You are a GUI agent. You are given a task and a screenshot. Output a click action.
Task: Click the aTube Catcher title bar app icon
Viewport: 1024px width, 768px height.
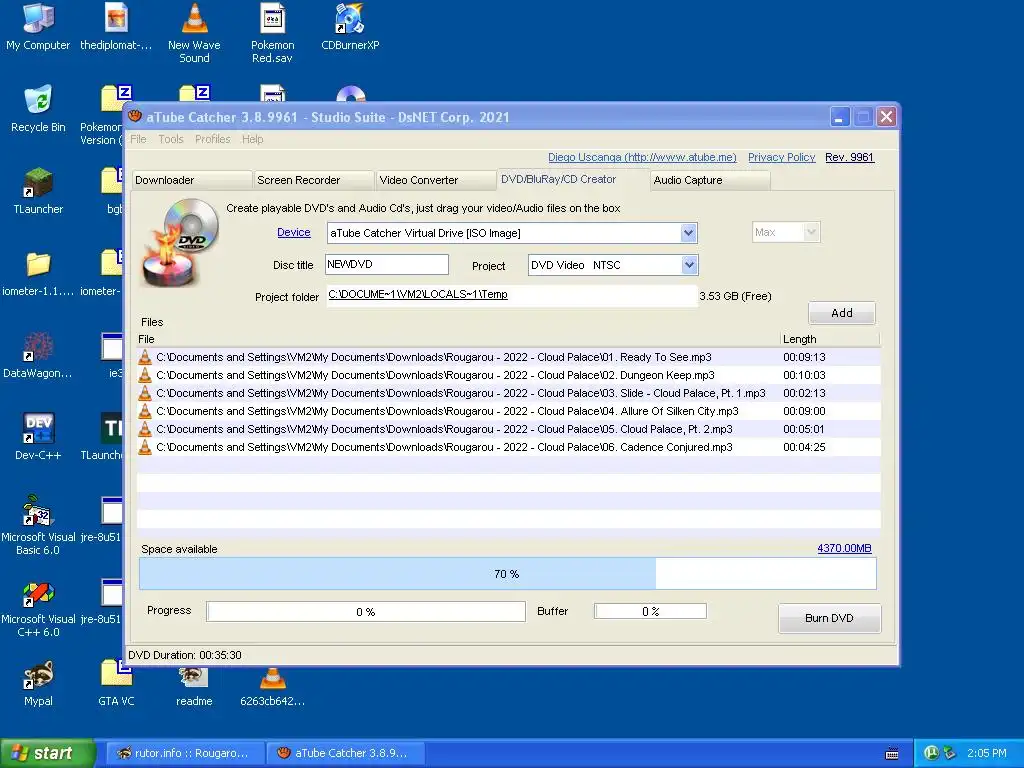click(x=135, y=116)
